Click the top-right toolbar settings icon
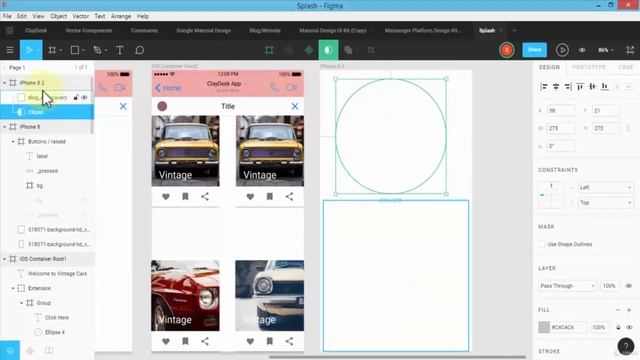640x360 pixels. tap(630, 50)
